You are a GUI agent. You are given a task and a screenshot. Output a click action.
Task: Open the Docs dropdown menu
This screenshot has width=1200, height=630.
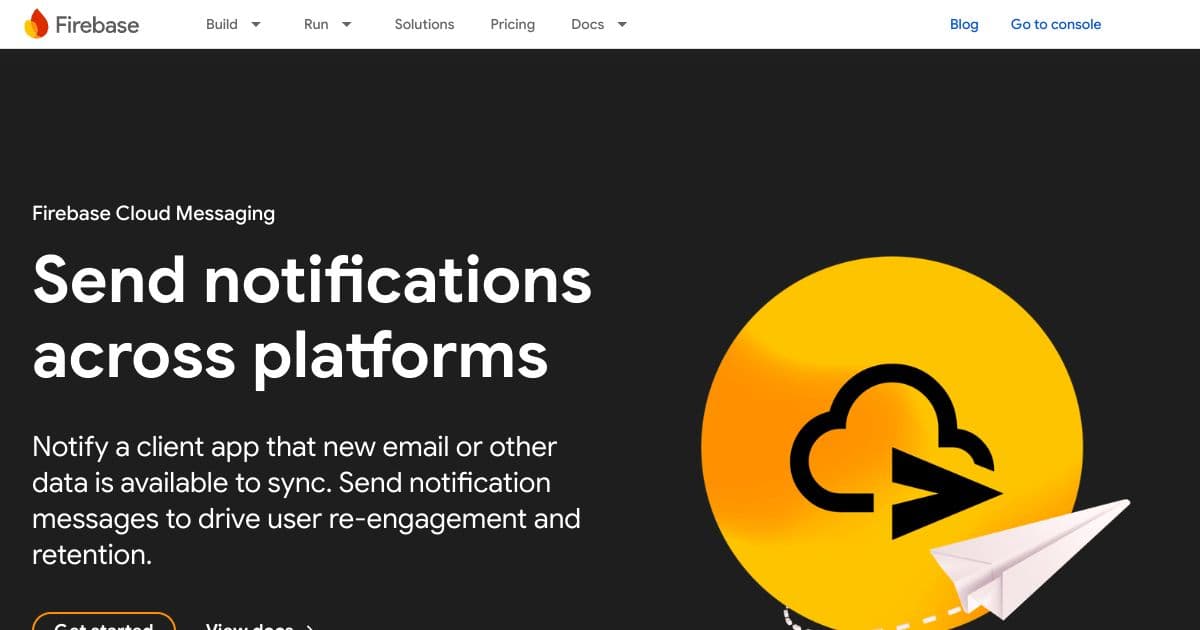598,24
